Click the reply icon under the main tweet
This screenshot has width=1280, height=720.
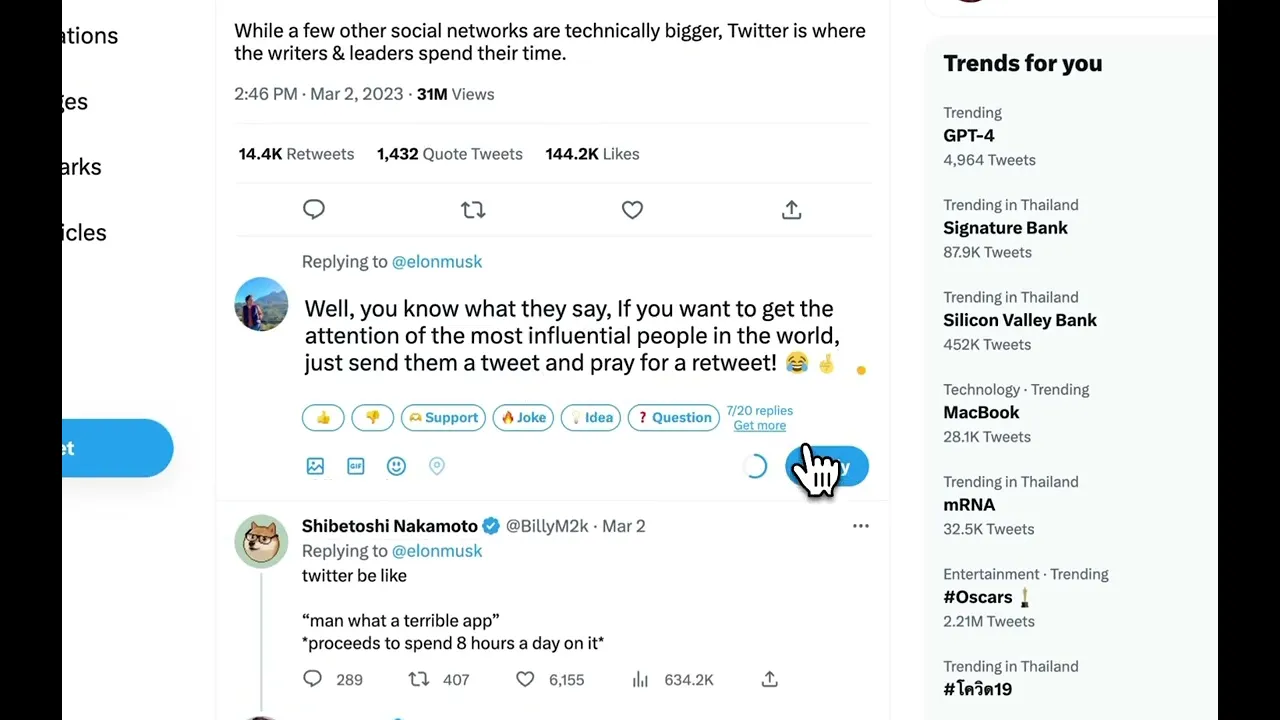314,209
